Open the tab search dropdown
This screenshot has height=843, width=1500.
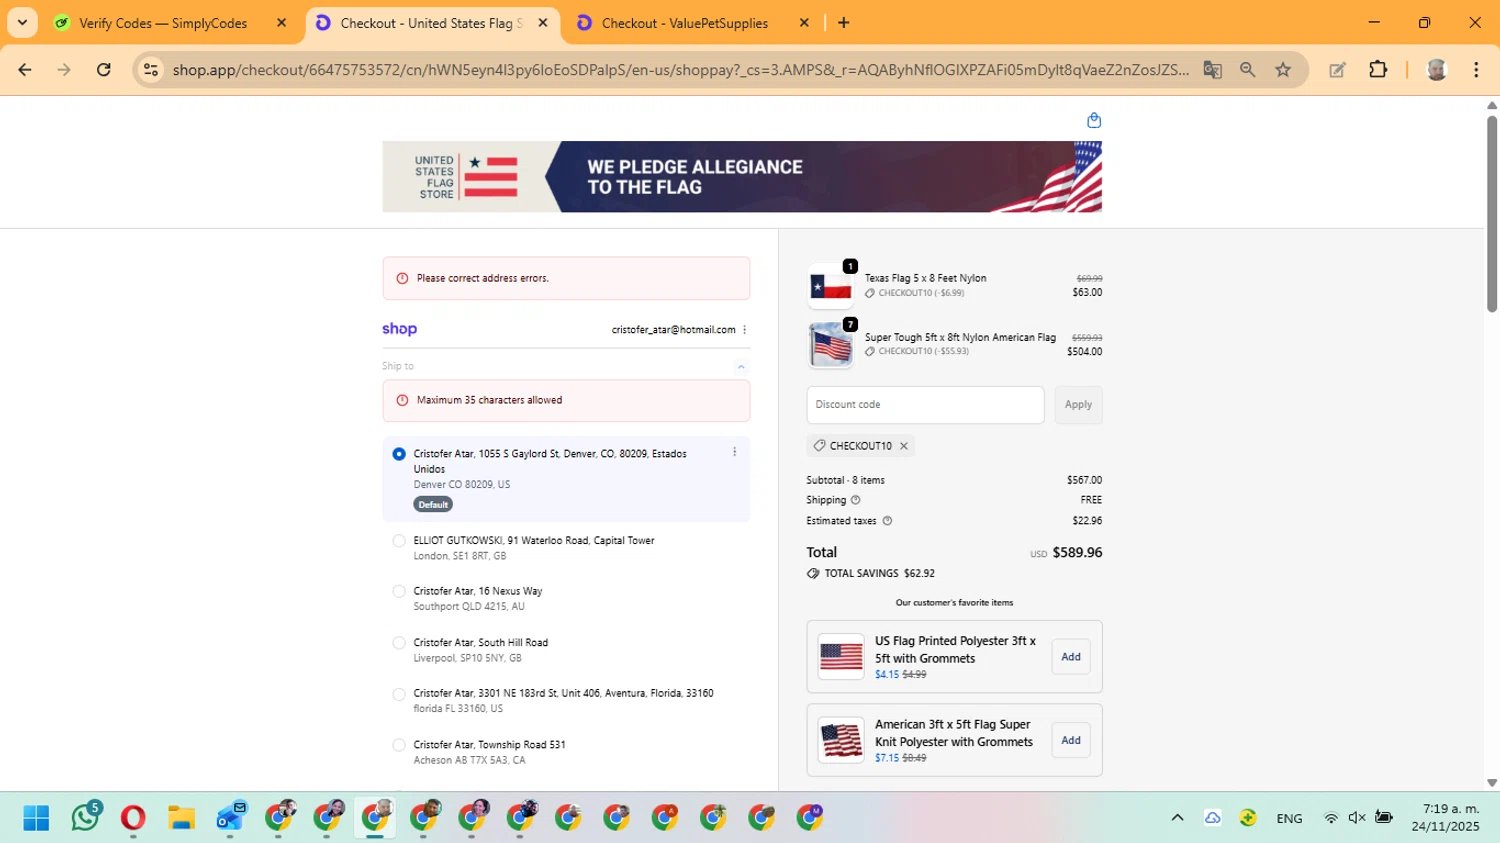(x=22, y=23)
